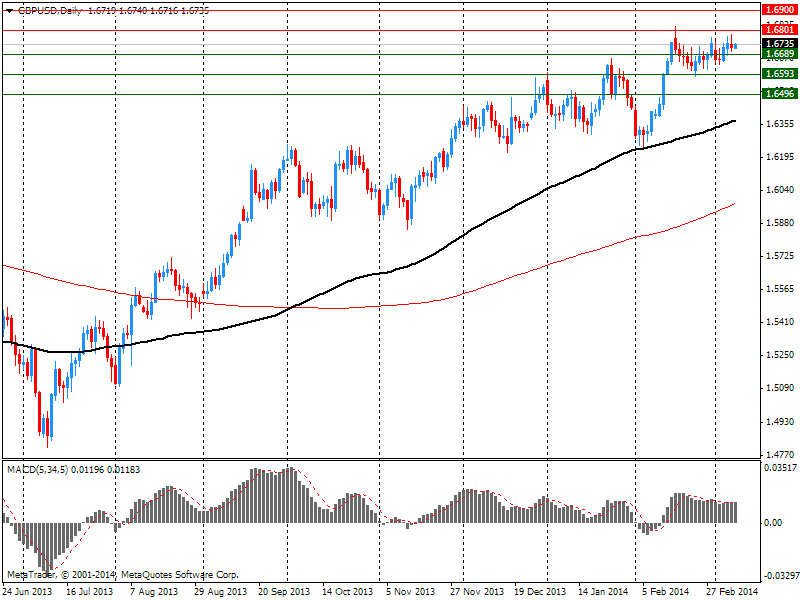The width and height of the screenshot is (800, 600).
Task: Click the 5 Nov 2013 date label
Action: click(x=411, y=591)
